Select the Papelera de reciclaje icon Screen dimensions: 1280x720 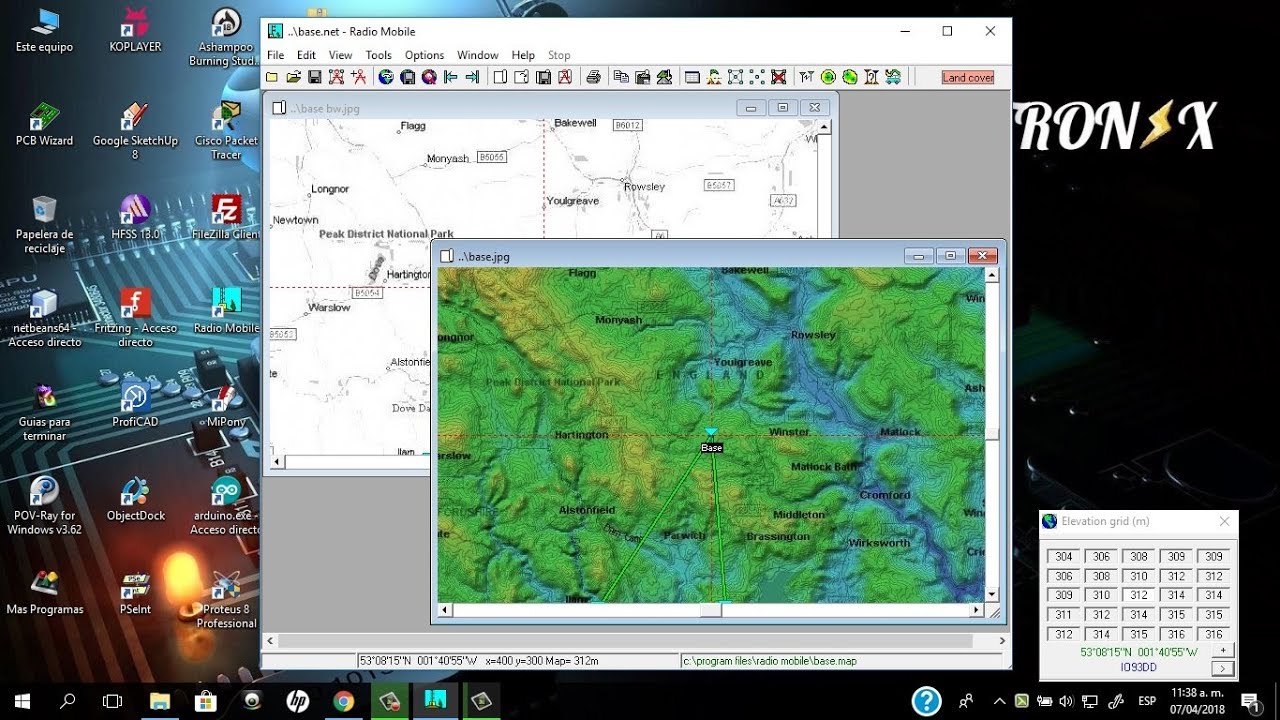point(44,224)
